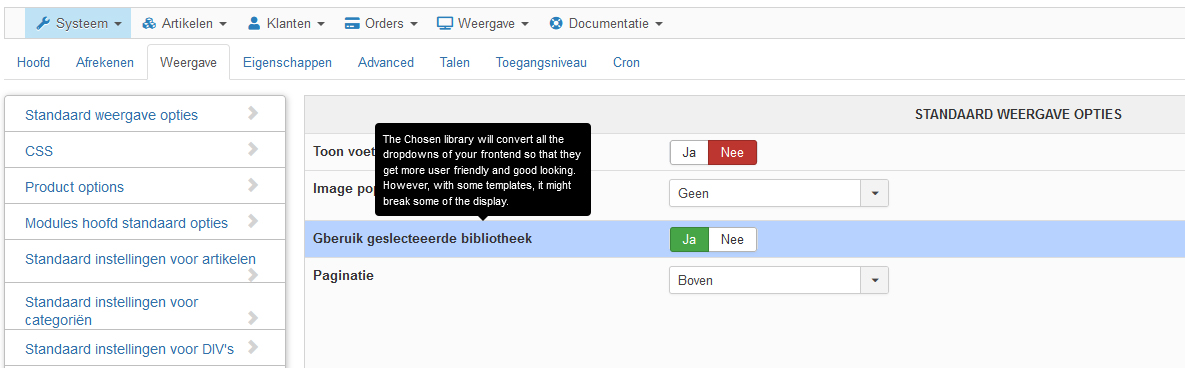
Task: Click chevron next to CSS
Action: (x=253, y=149)
